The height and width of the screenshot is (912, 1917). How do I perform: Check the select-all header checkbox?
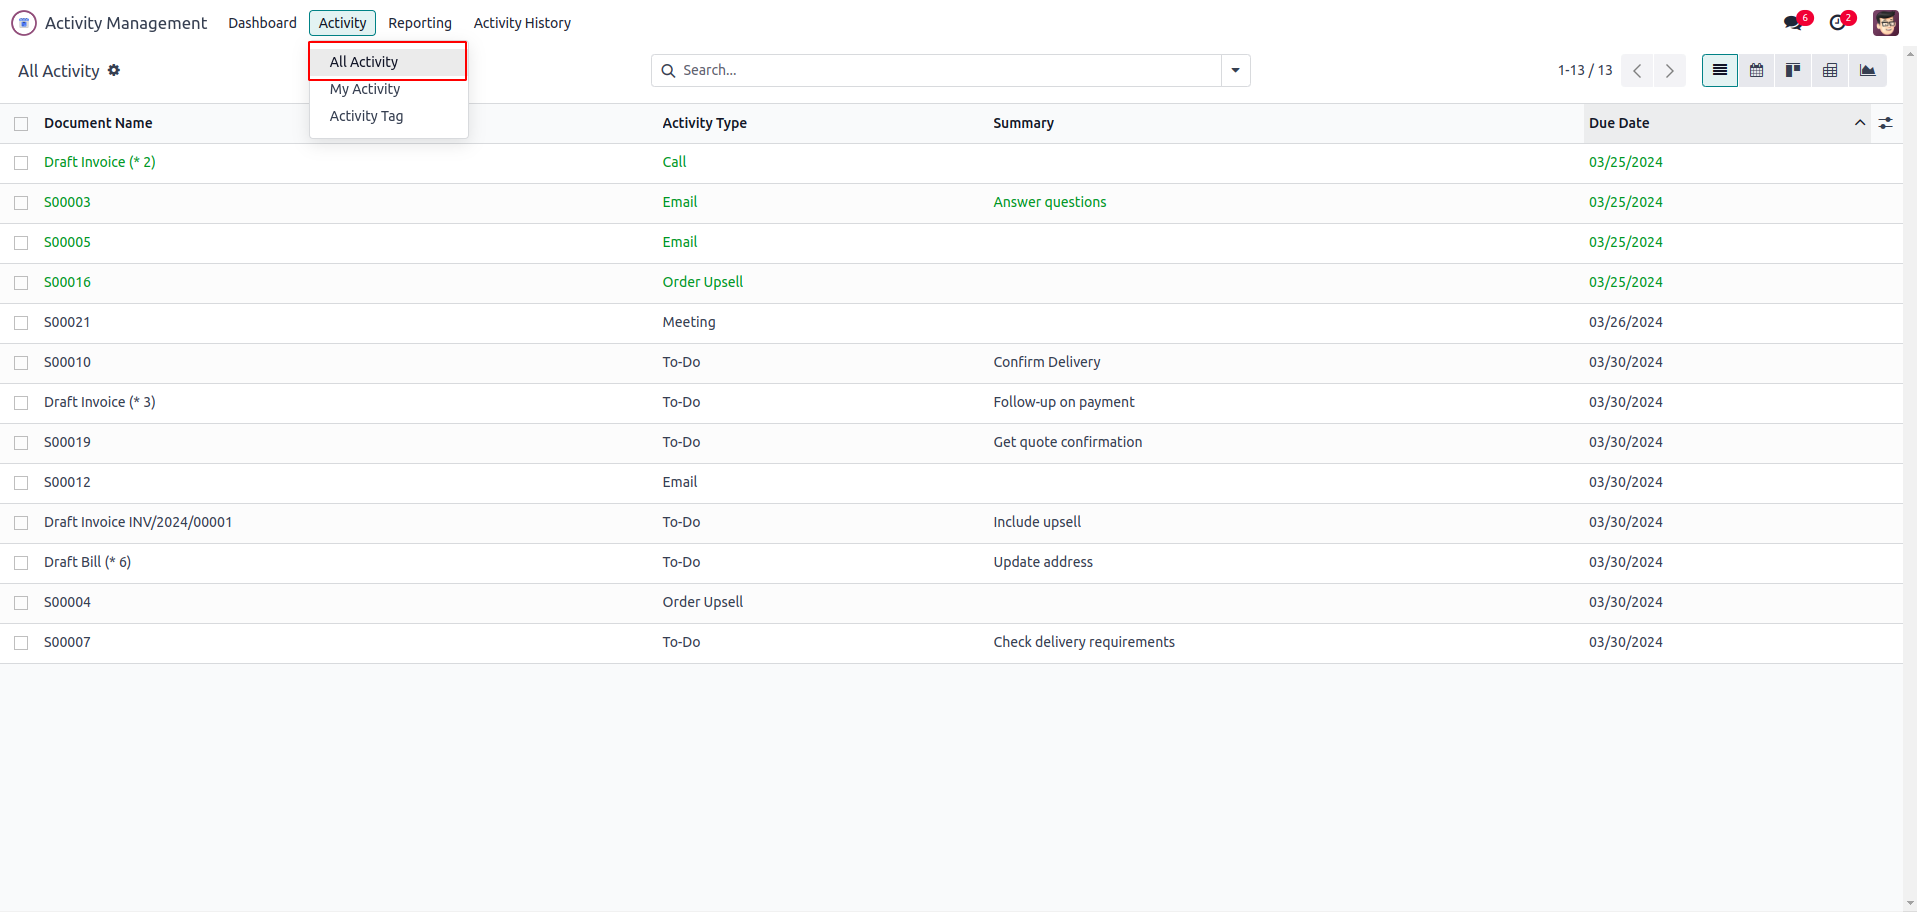pyautogui.click(x=21, y=124)
